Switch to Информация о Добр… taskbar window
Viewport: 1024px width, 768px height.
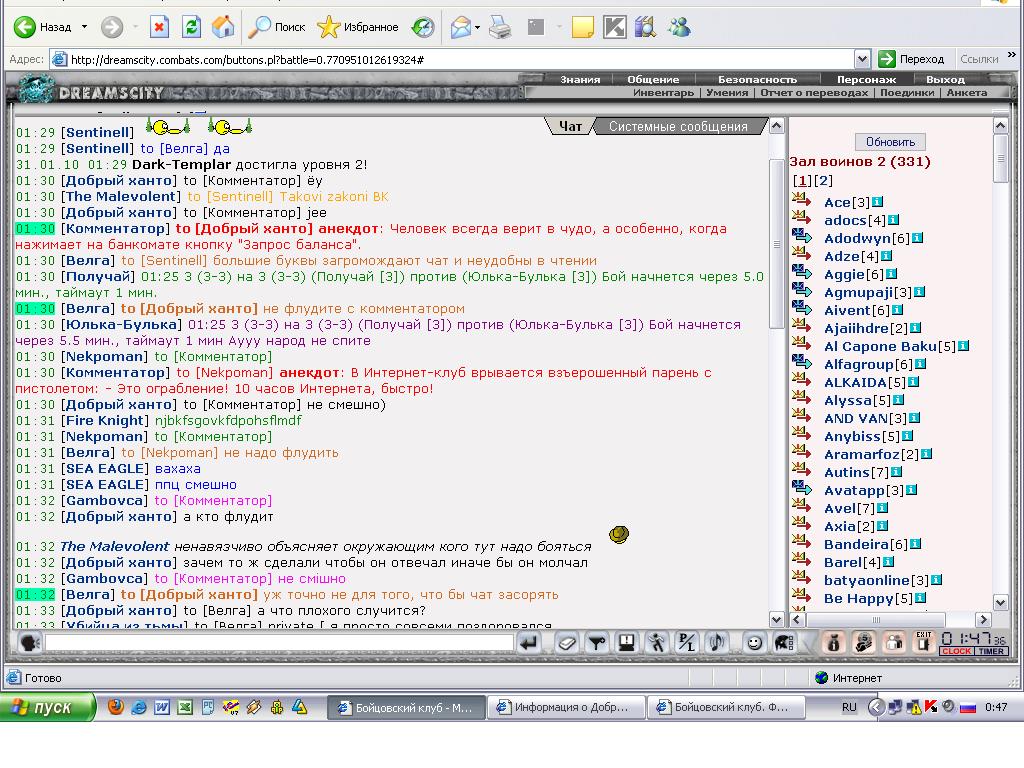566,707
